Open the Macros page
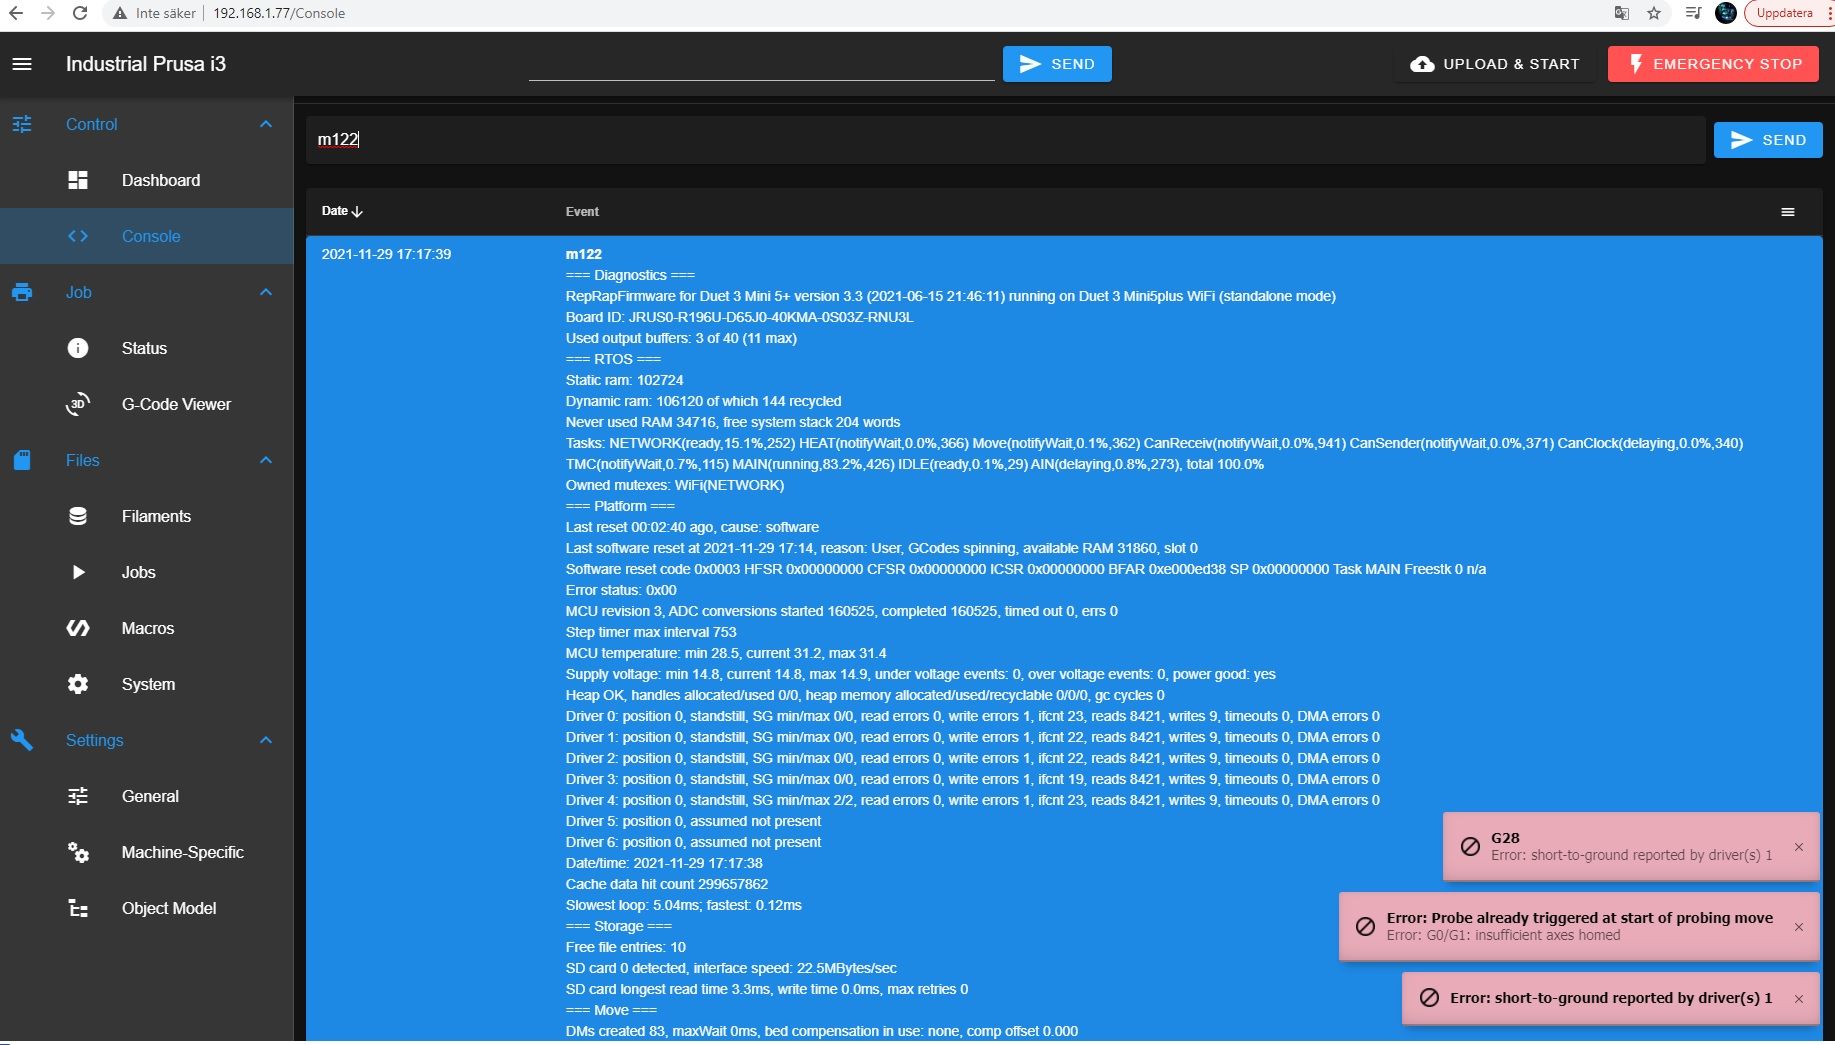 coord(147,628)
